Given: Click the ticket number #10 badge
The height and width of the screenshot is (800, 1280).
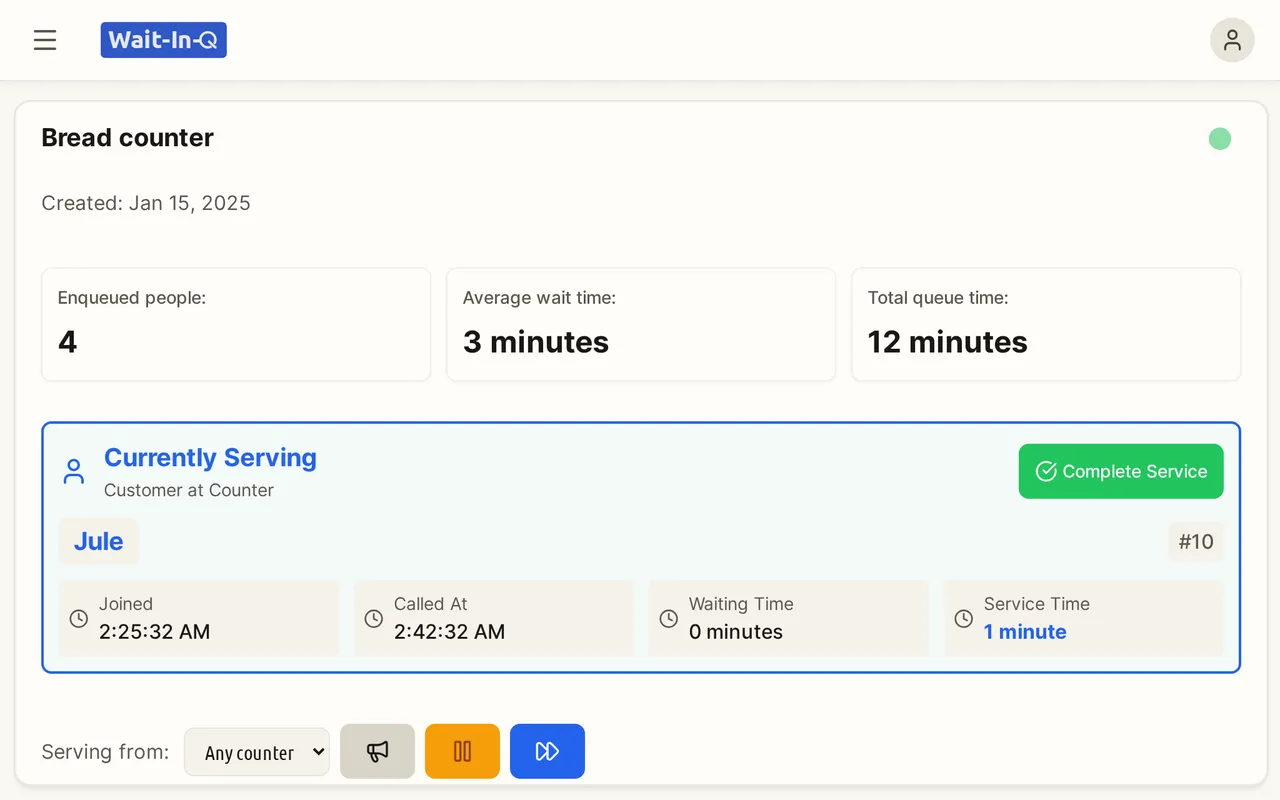Looking at the screenshot, I should pos(1196,541).
